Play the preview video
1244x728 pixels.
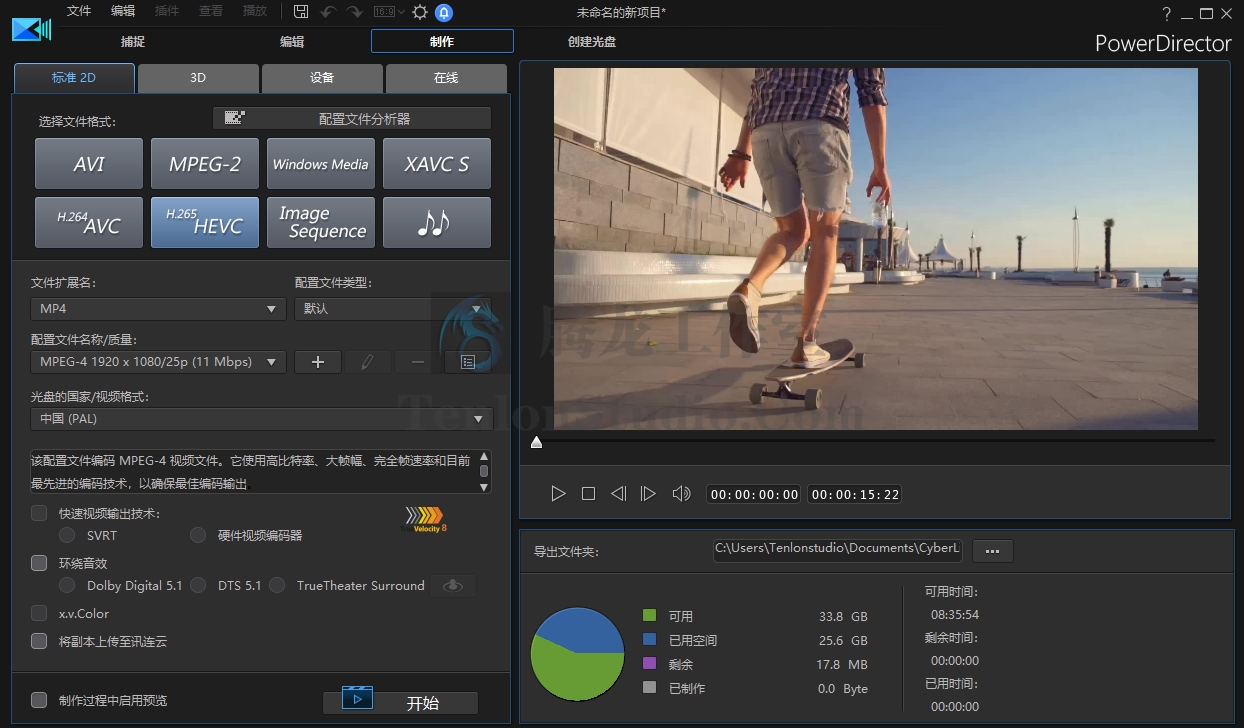(x=558, y=494)
